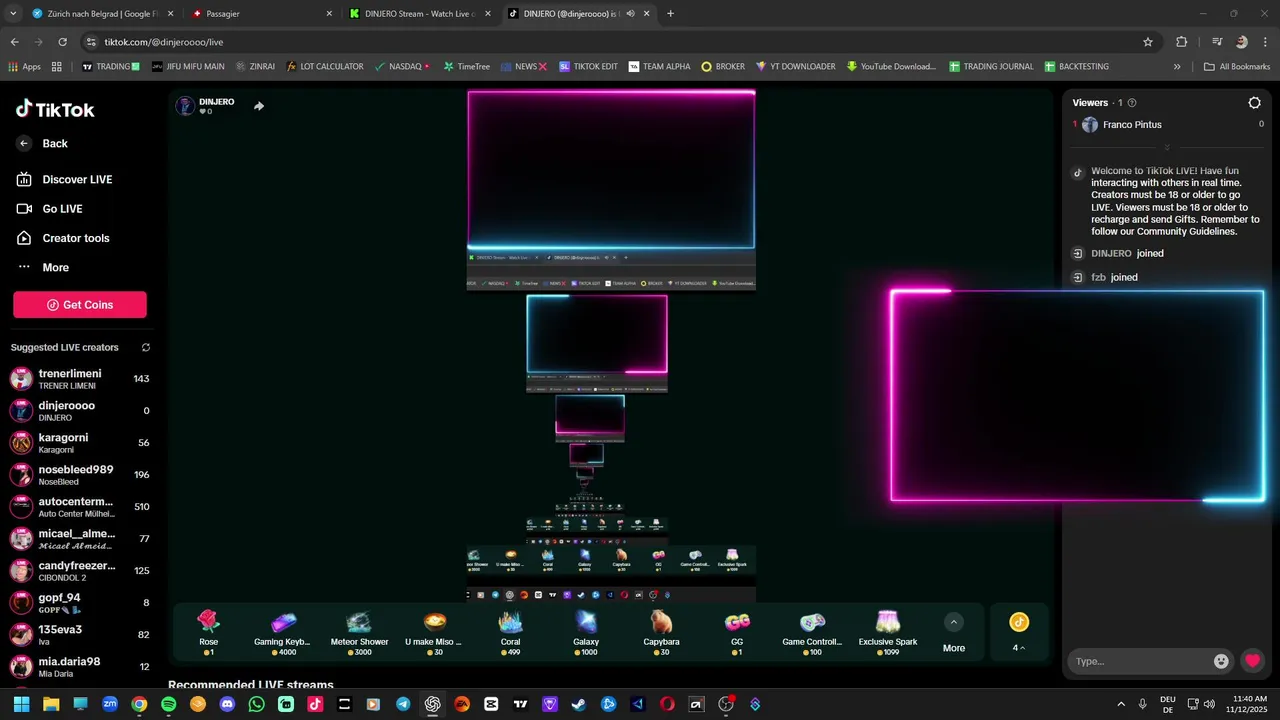
Task: Open the Go LIVE menu item
Action: [x=50, y=209]
